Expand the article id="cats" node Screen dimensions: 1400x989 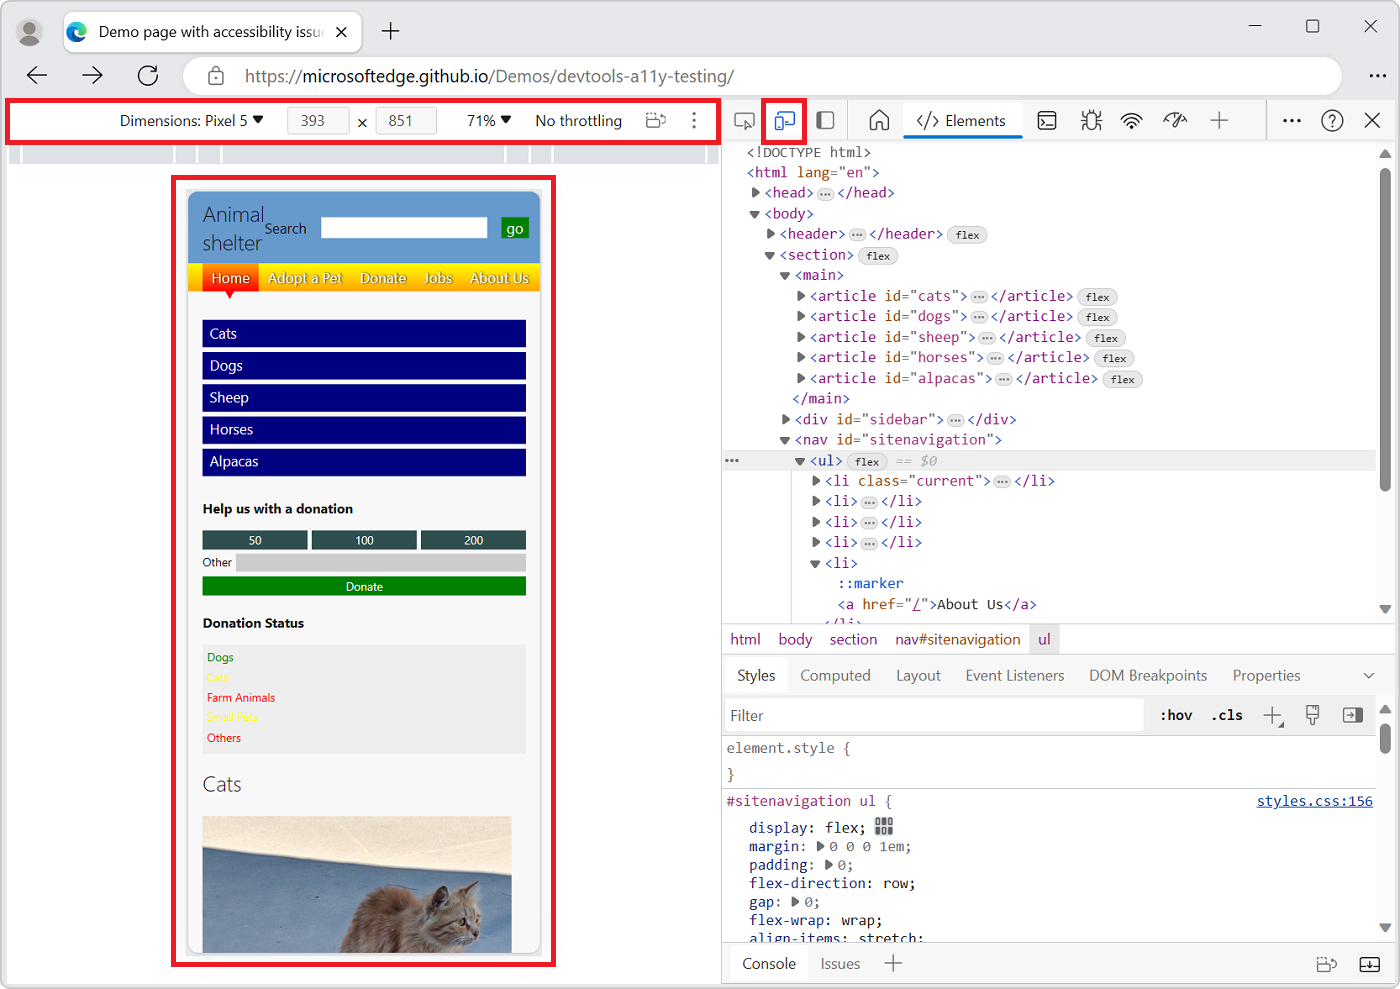tap(801, 296)
